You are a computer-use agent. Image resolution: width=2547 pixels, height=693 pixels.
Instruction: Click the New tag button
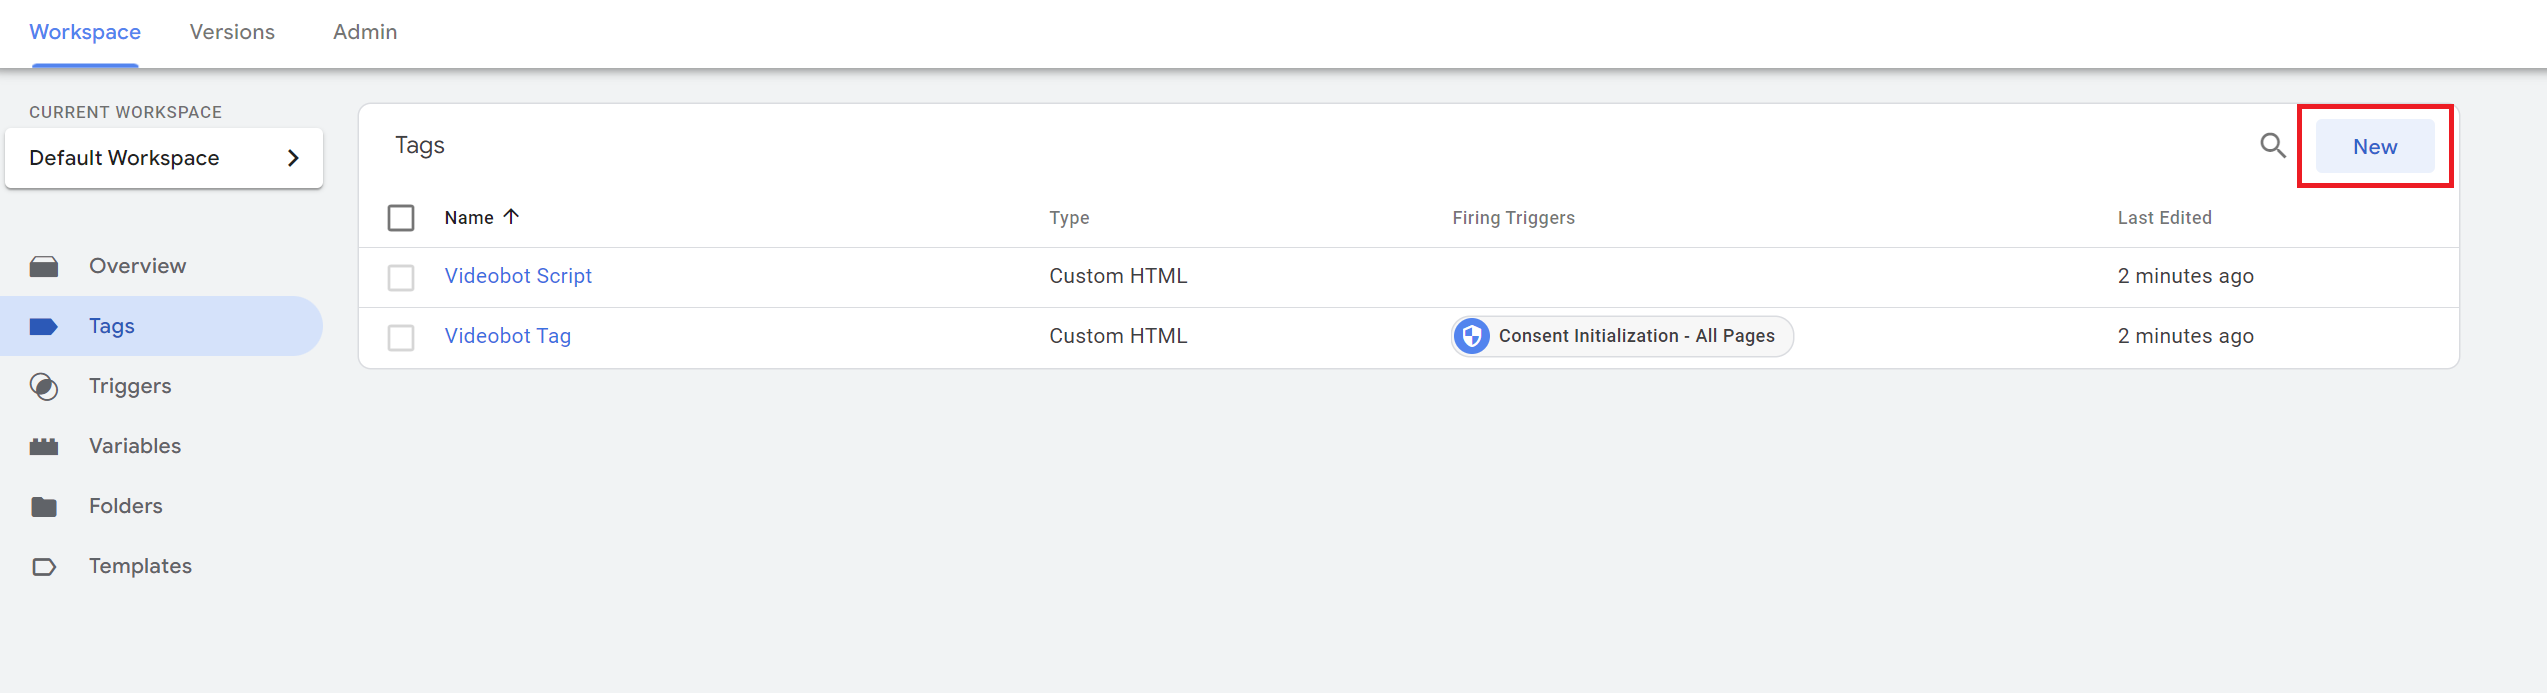(x=2374, y=147)
